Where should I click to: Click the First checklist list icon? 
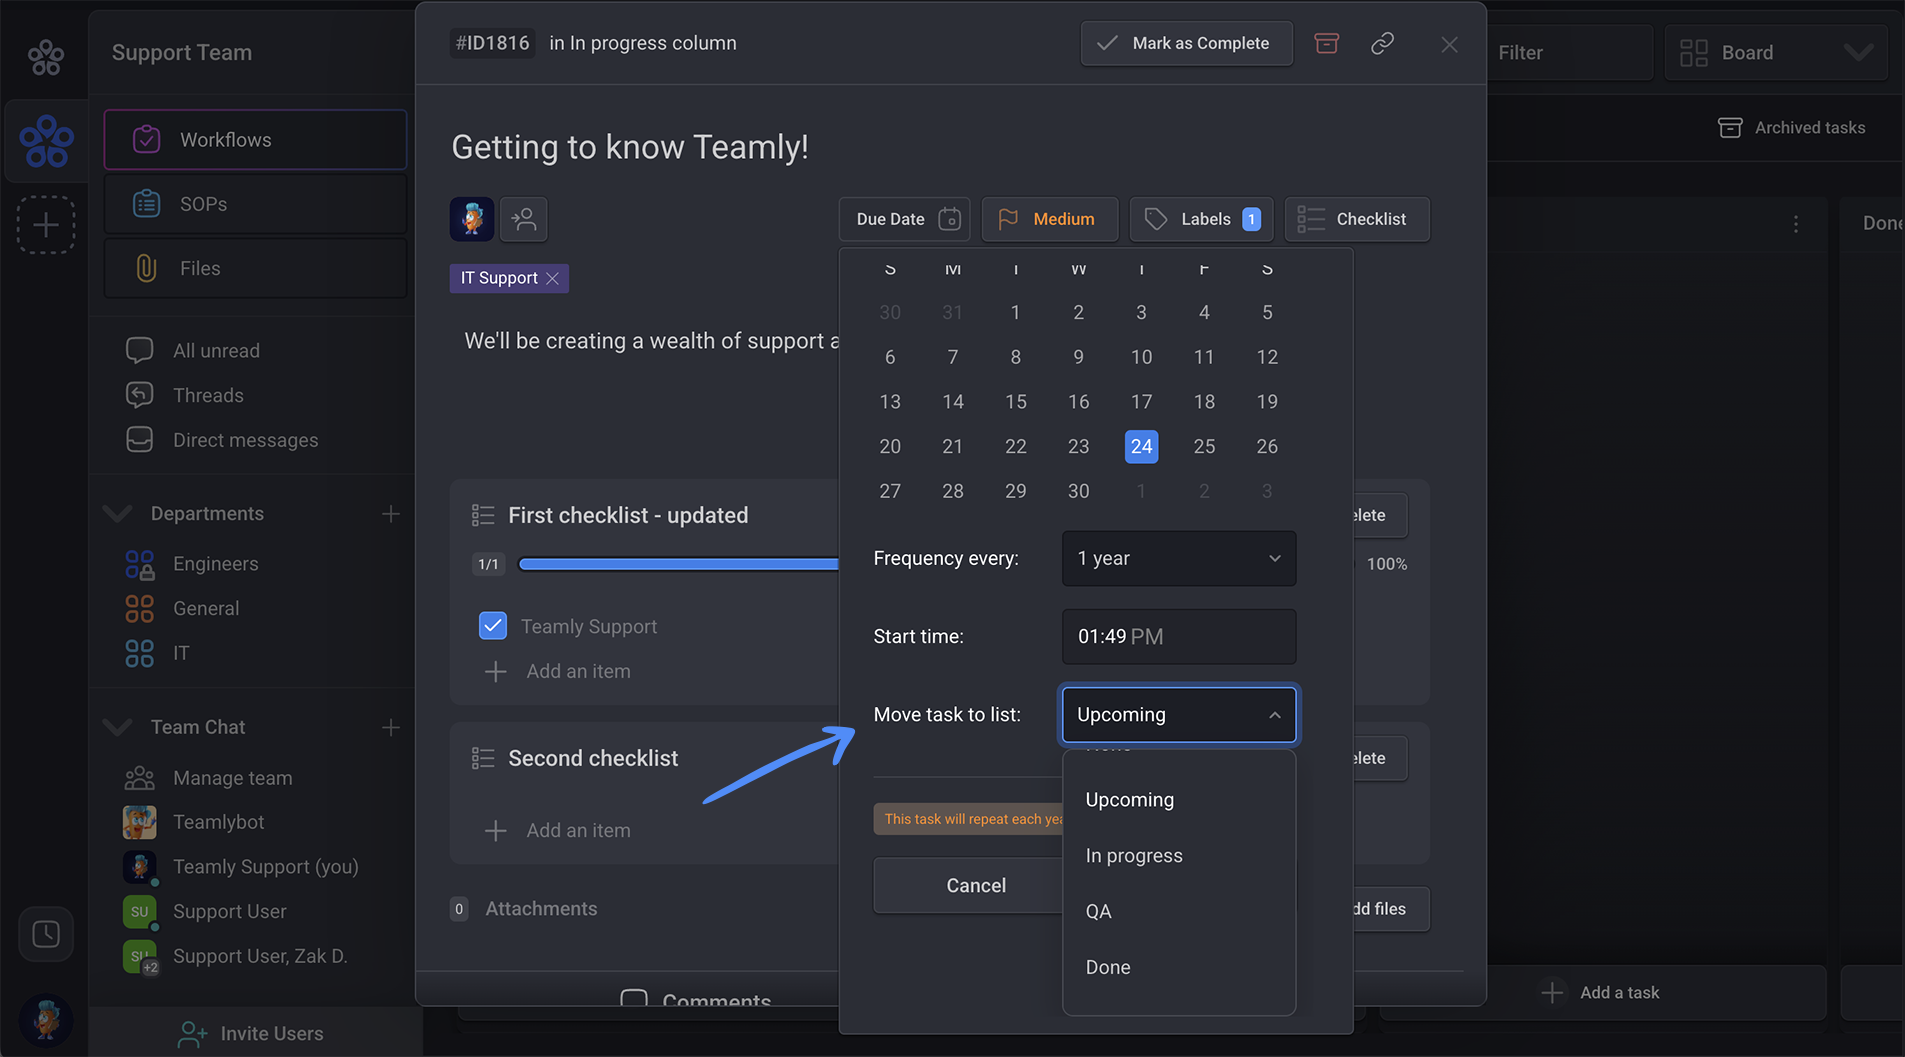click(x=483, y=515)
